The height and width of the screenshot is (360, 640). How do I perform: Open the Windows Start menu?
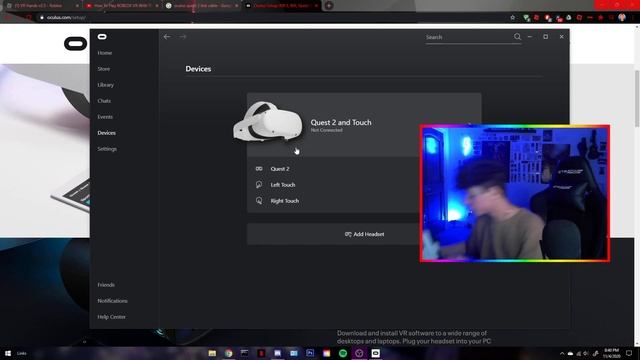coord(7,353)
